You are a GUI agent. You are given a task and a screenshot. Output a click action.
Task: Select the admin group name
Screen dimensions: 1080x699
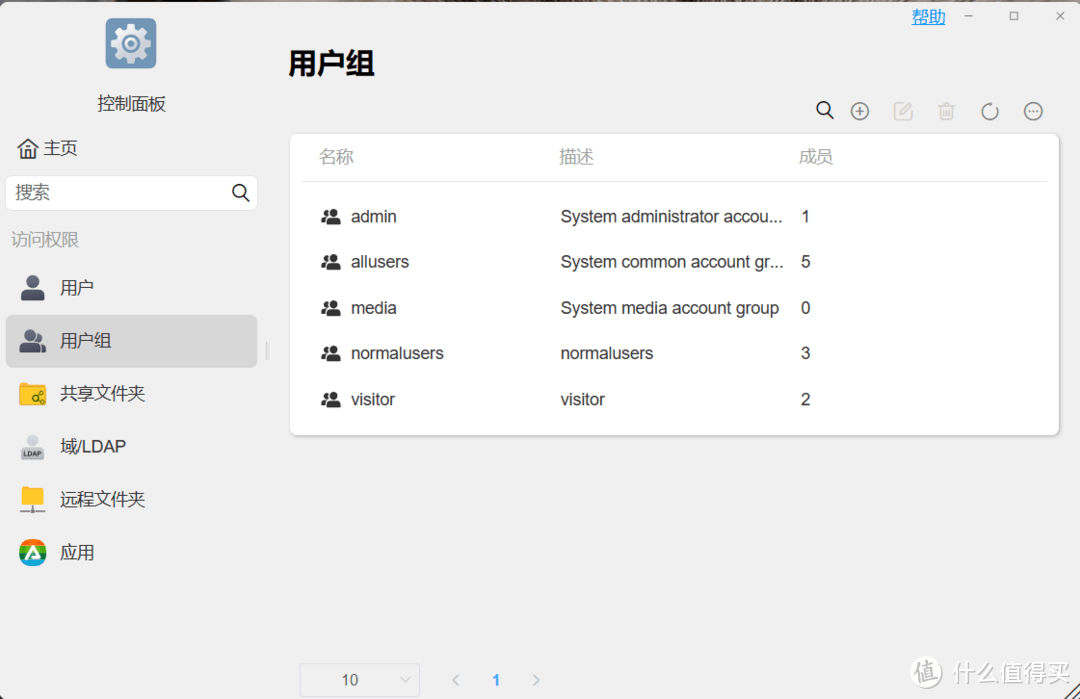coord(373,217)
